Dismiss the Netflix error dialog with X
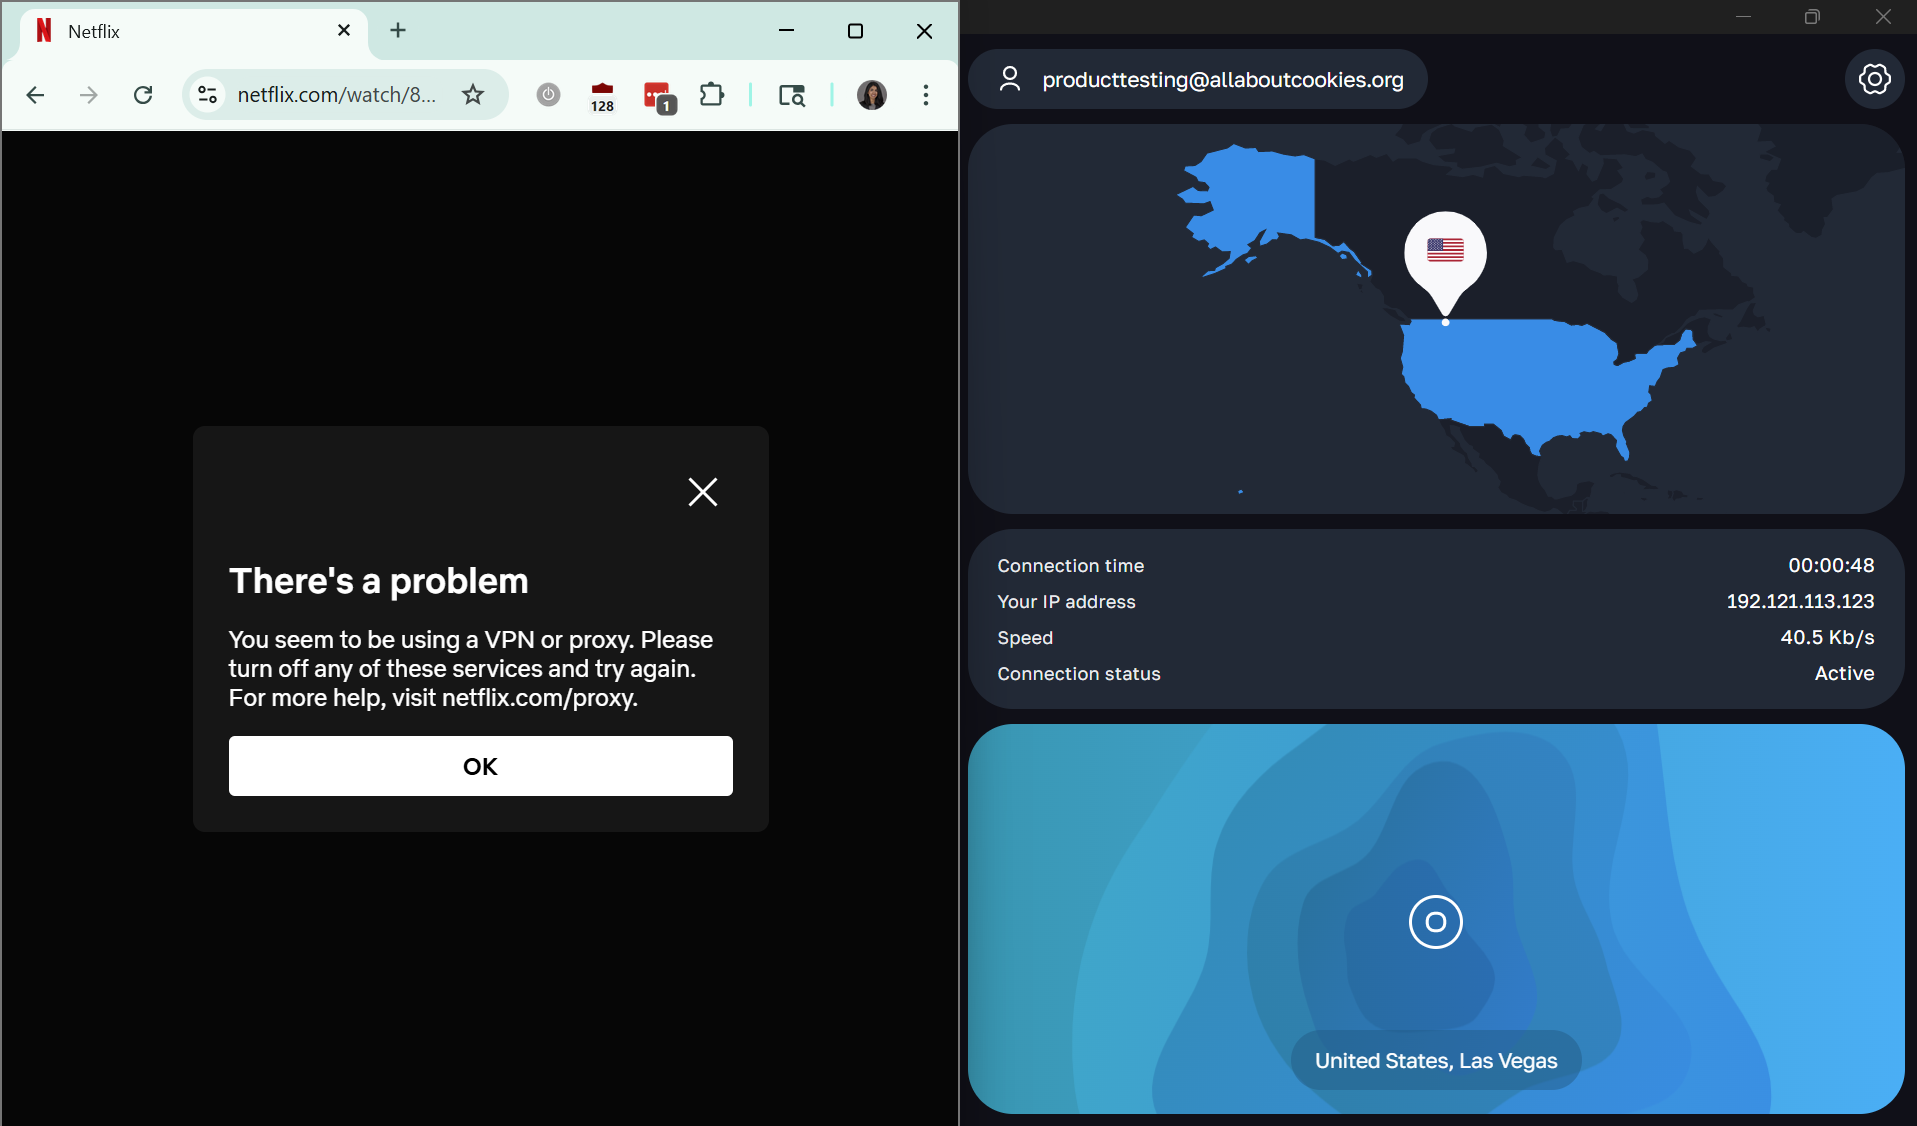 703,492
